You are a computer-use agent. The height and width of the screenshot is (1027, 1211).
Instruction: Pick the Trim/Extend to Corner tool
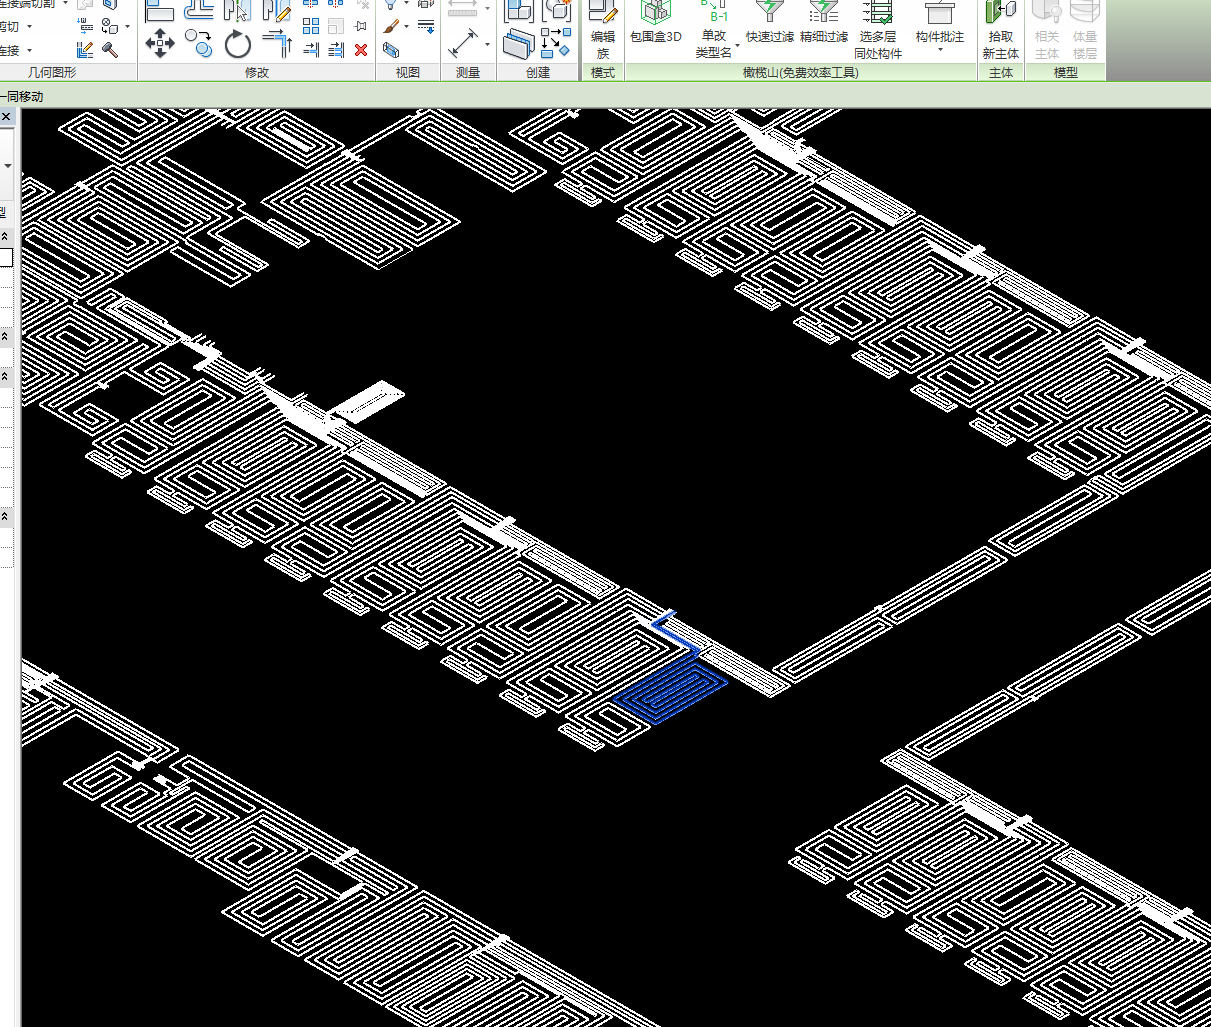(x=277, y=43)
